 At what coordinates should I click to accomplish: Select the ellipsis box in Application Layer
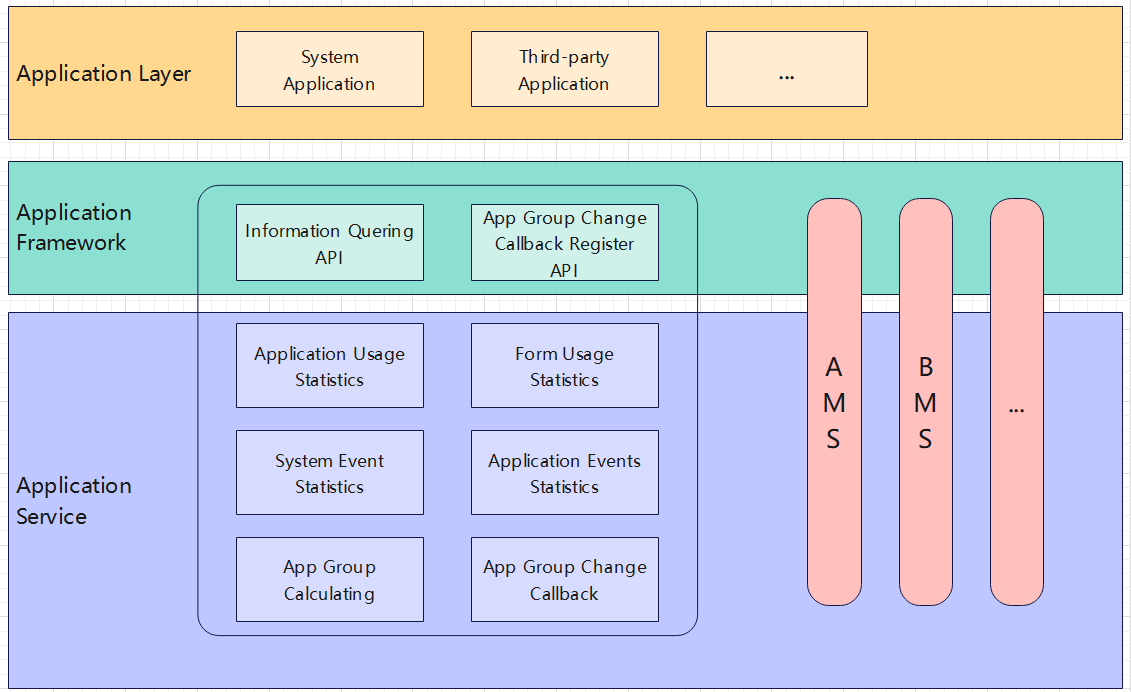click(x=786, y=69)
